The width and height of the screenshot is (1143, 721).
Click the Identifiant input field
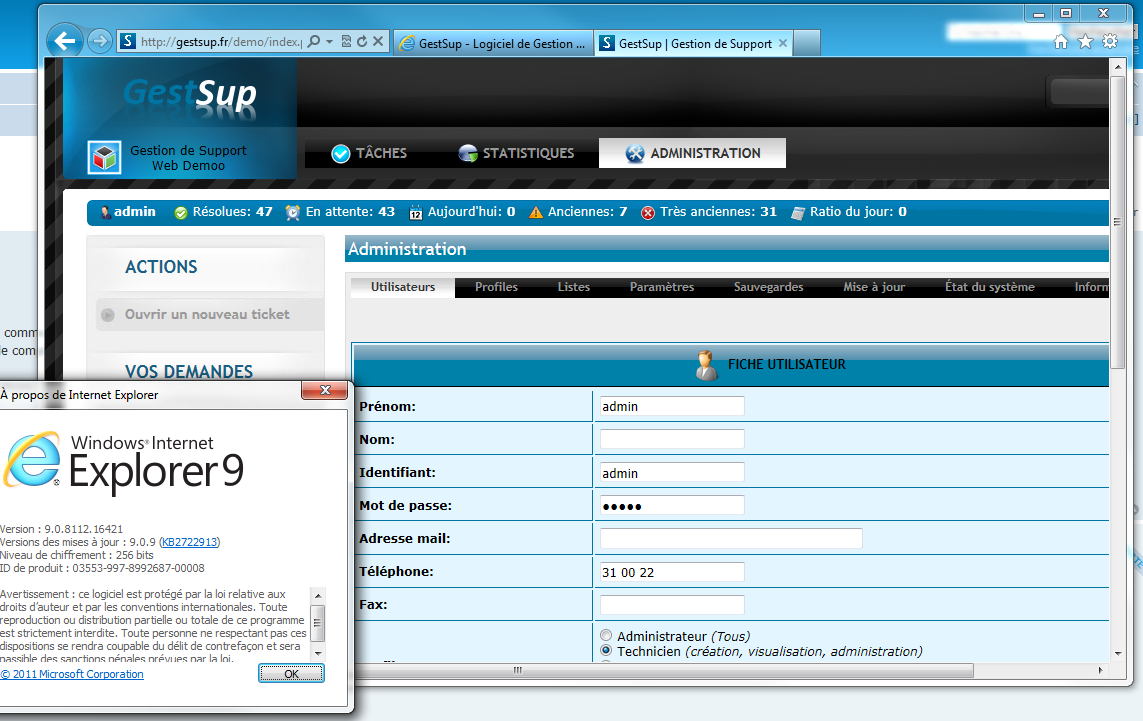point(672,472)
